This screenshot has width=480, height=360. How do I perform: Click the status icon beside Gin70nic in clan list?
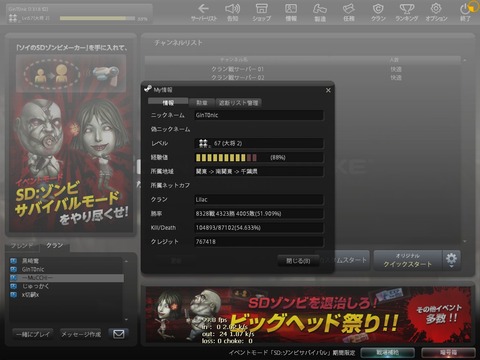13,269
